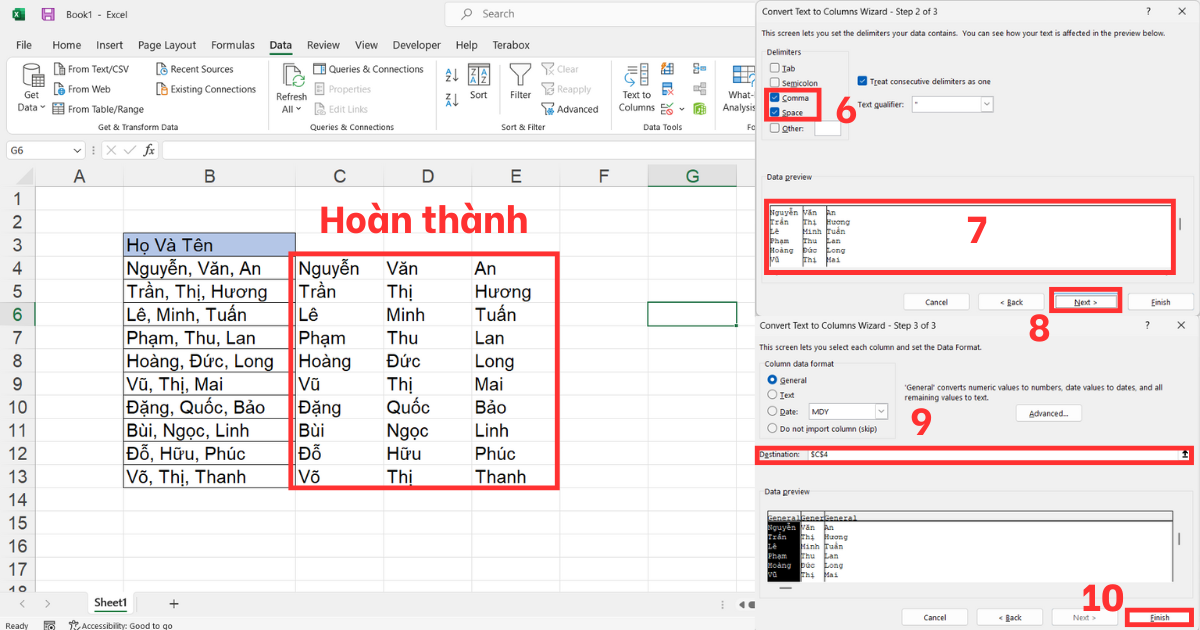Open the Developer tab
This screenshot has height=630, width=1200.
417,45
